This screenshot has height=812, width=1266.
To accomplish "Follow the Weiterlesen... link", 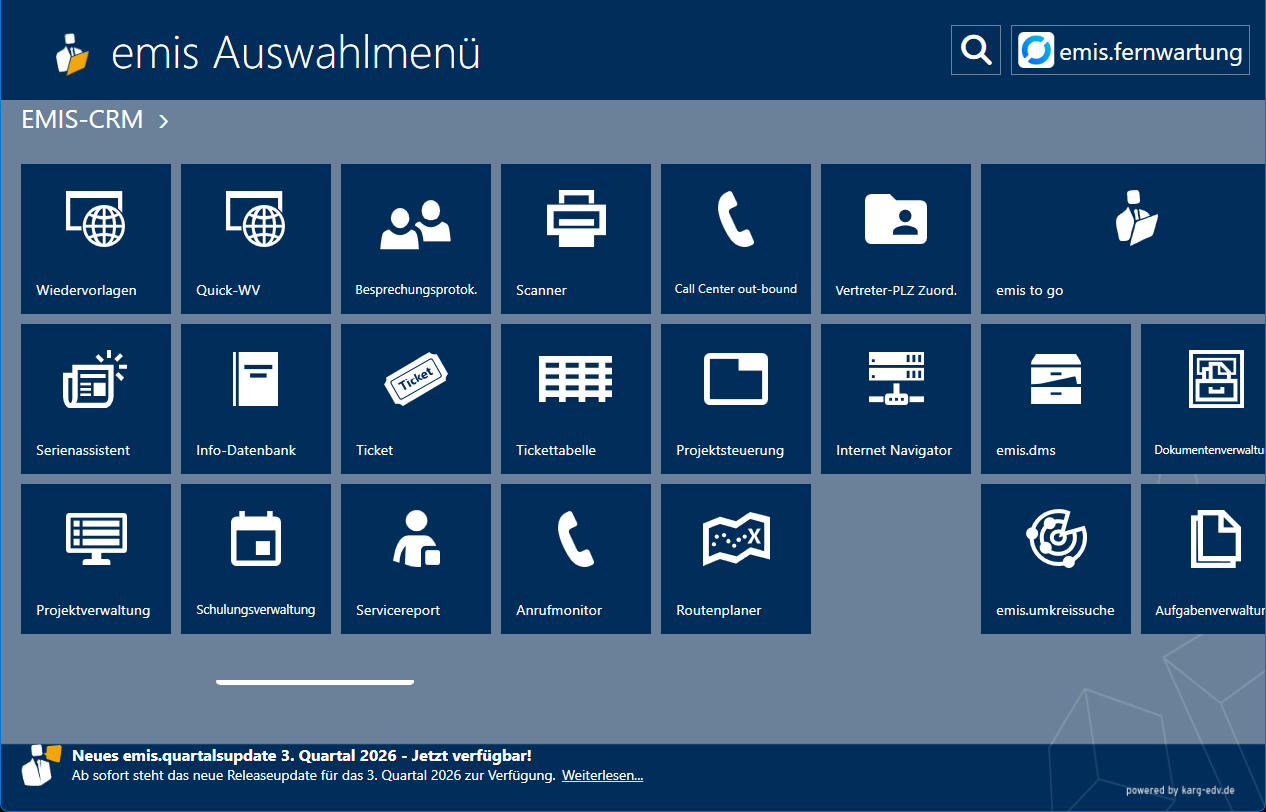I will (602, 775).
